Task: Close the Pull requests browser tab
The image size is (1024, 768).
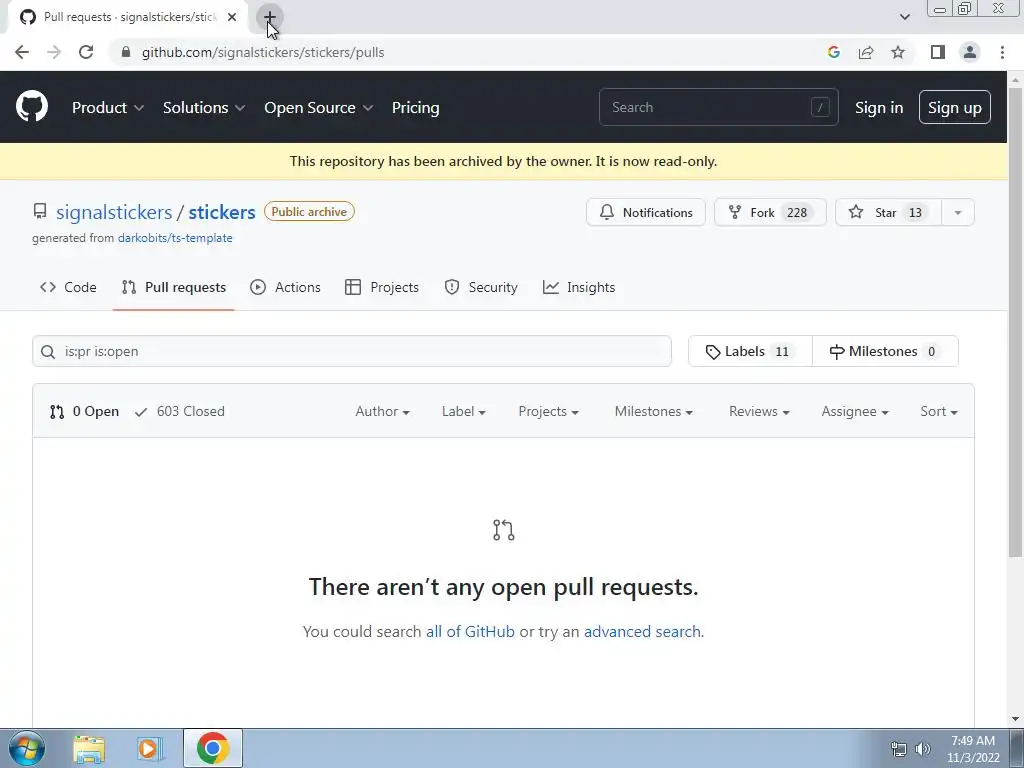Action: (232, 17)
